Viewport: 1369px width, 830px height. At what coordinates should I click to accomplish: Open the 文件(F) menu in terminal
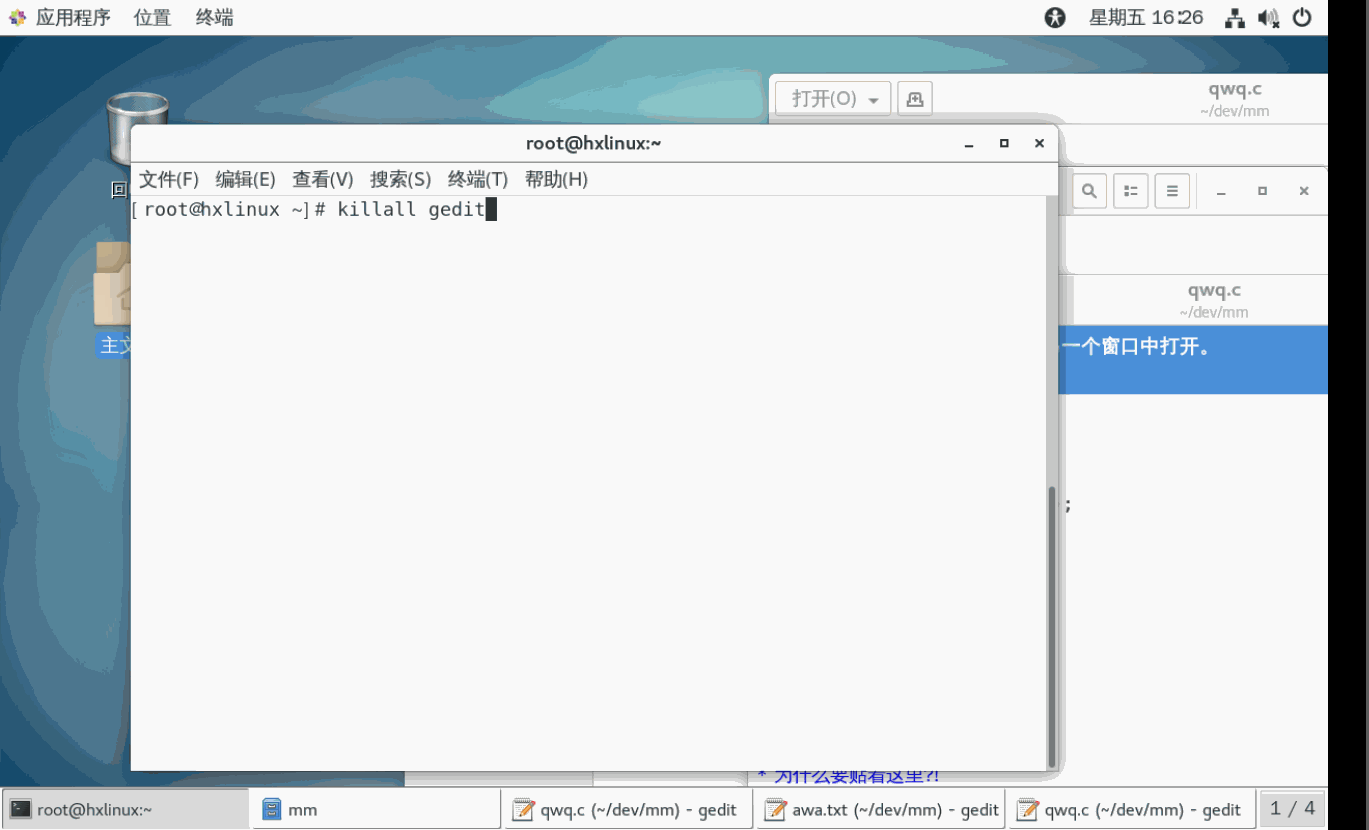[x=168, y=179]
